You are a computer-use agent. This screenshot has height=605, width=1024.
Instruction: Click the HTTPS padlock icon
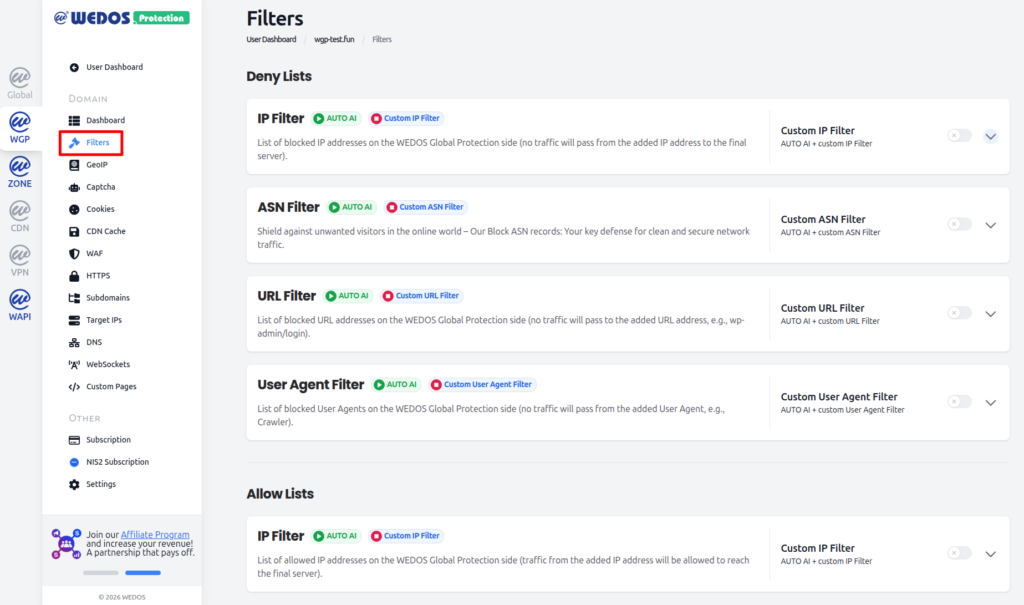pyautogui.click(x=74, y=276)
